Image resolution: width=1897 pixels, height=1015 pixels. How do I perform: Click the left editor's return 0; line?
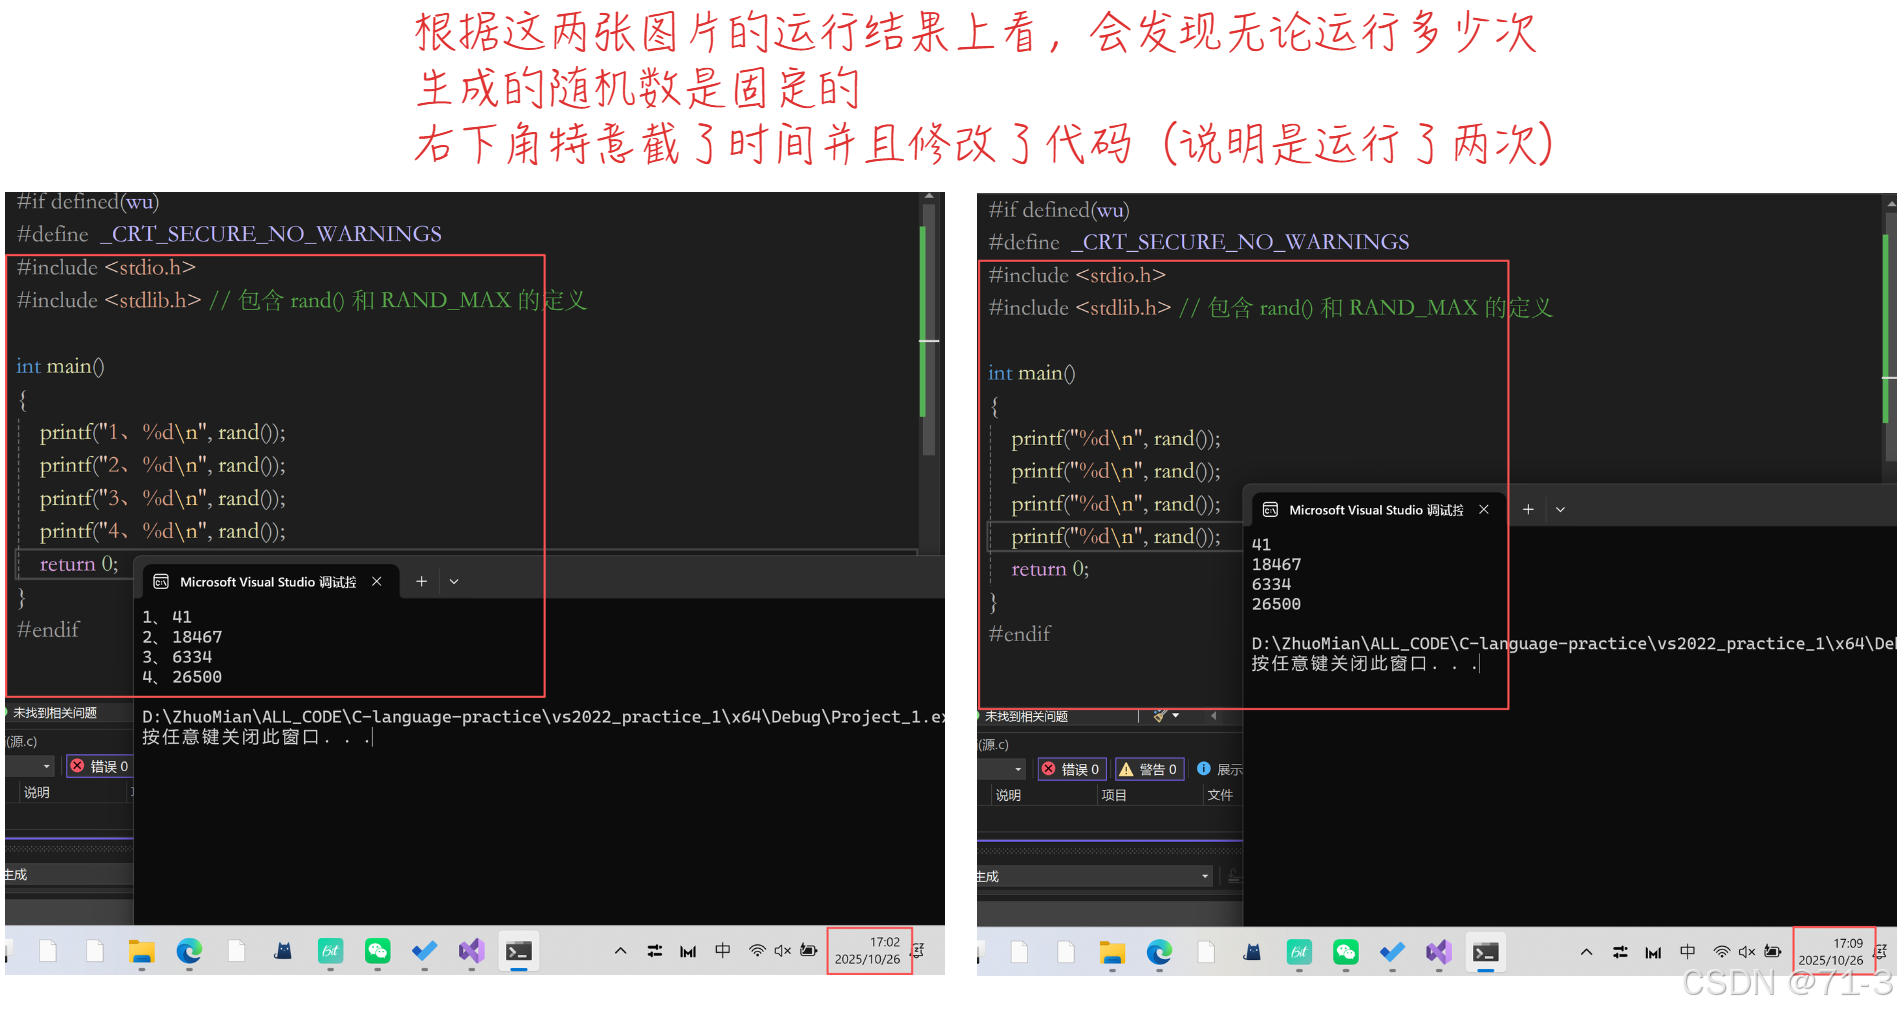[79, 564]
